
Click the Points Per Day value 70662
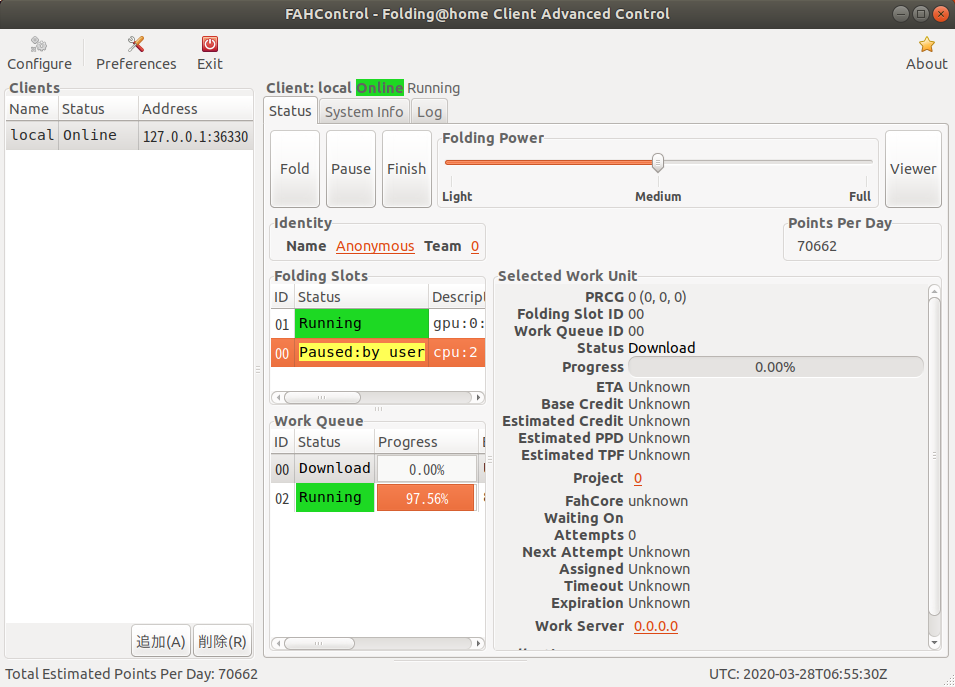coord(817,246)
